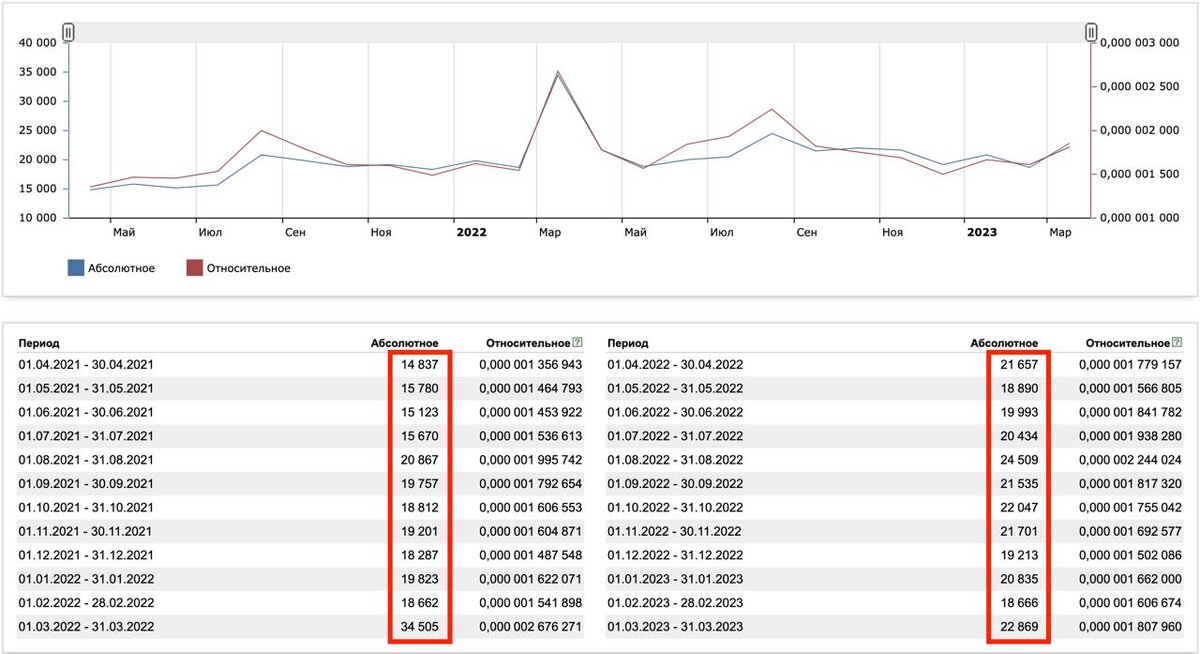Sort by Относительное header above 0,000 001 356 943
The image size is (1200, 654).
(528, 343)
